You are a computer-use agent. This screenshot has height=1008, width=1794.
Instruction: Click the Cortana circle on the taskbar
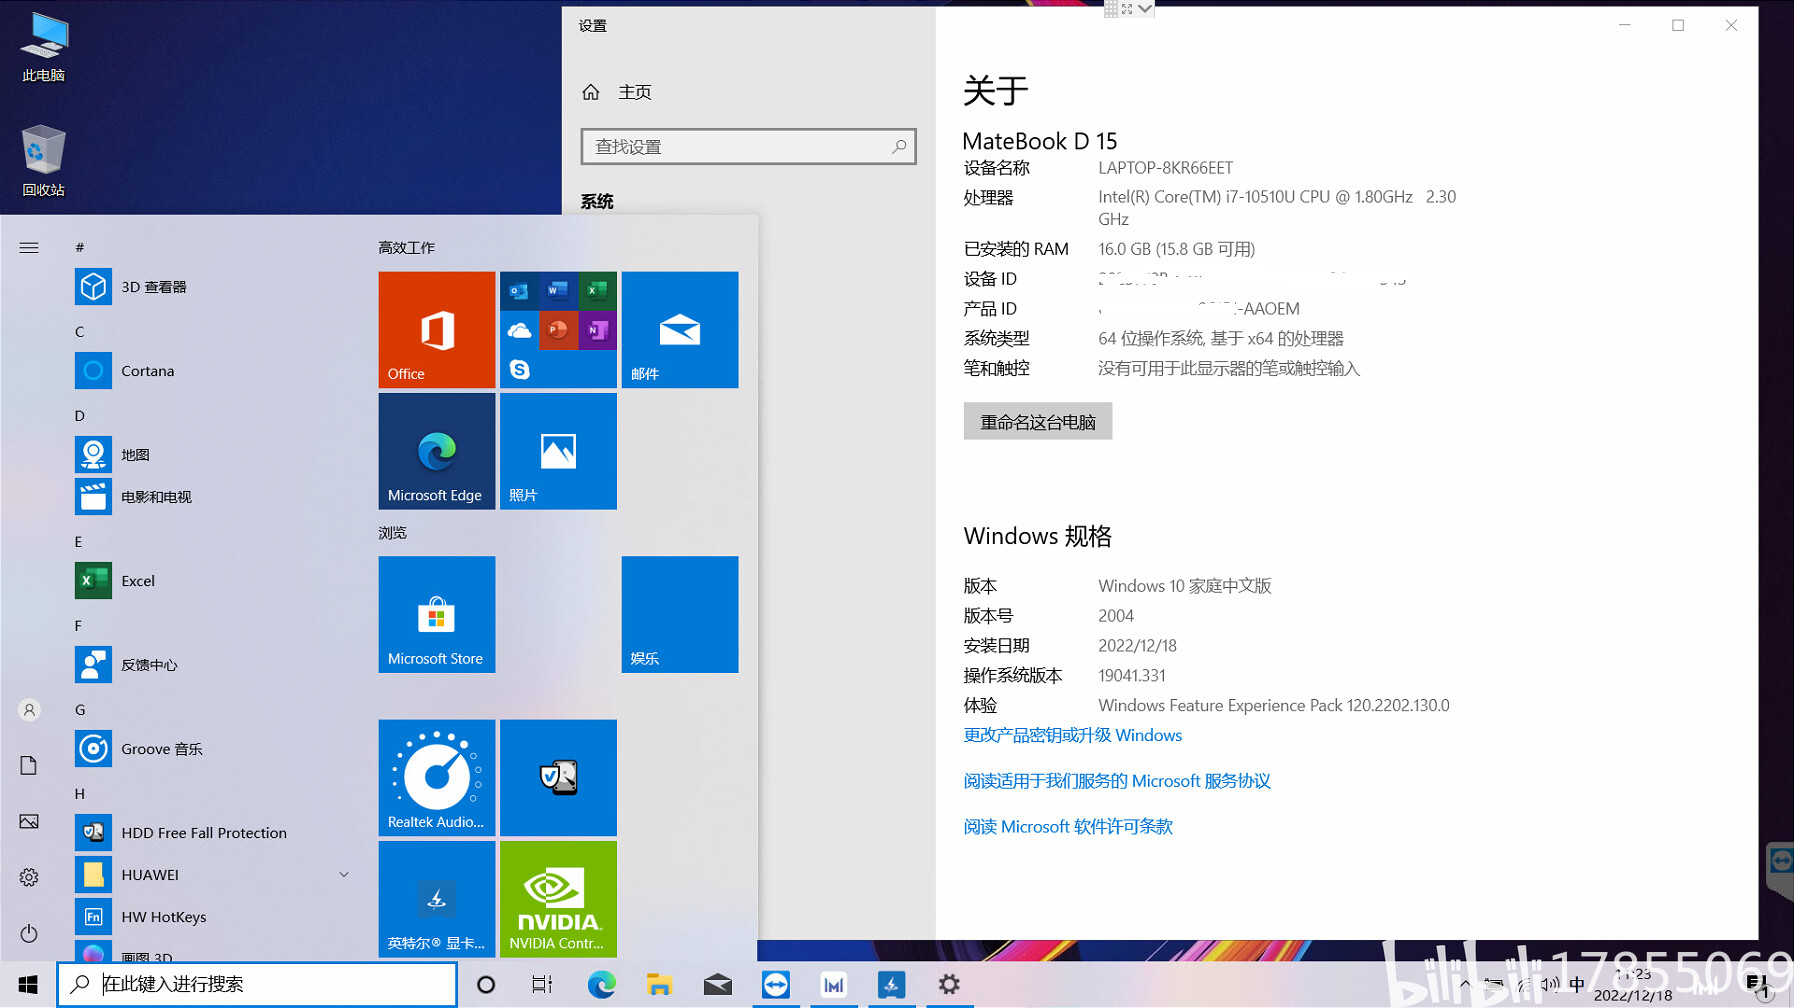[x=486, y=985]
